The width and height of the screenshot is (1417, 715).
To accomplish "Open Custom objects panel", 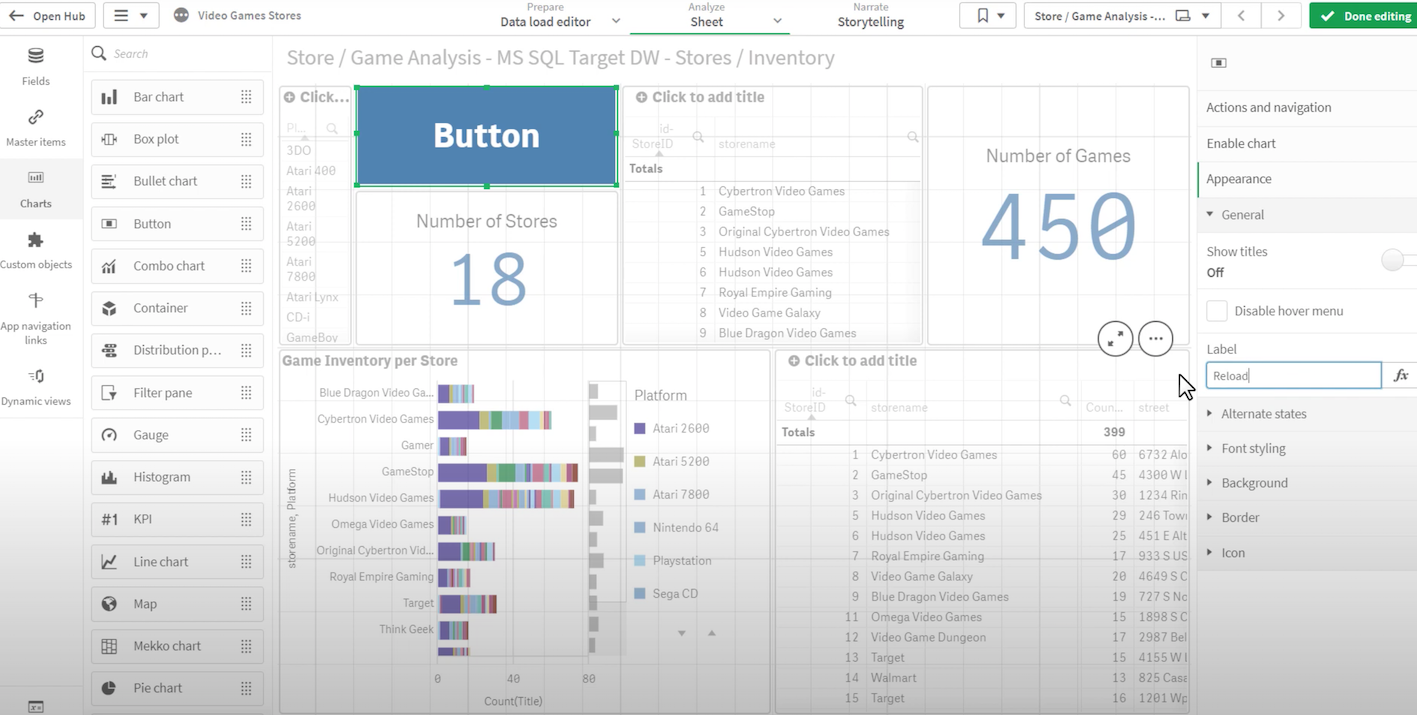I will (x=38, y=252).
